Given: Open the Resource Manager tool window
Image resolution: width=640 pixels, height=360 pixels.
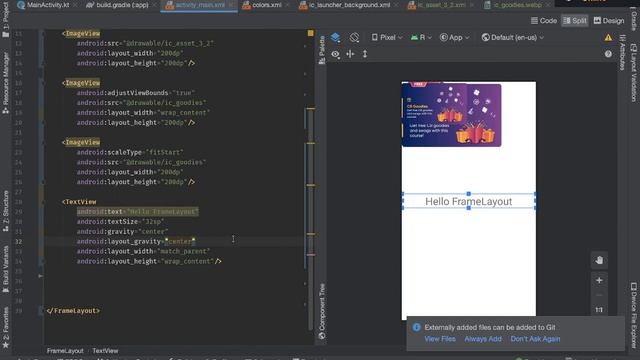Looking at the screenshot, I should point(6,83).
